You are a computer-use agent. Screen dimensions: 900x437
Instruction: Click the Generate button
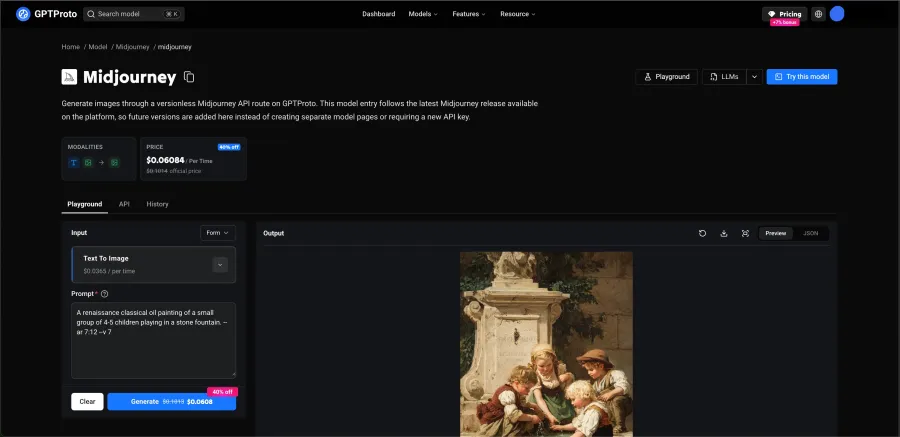172,401
